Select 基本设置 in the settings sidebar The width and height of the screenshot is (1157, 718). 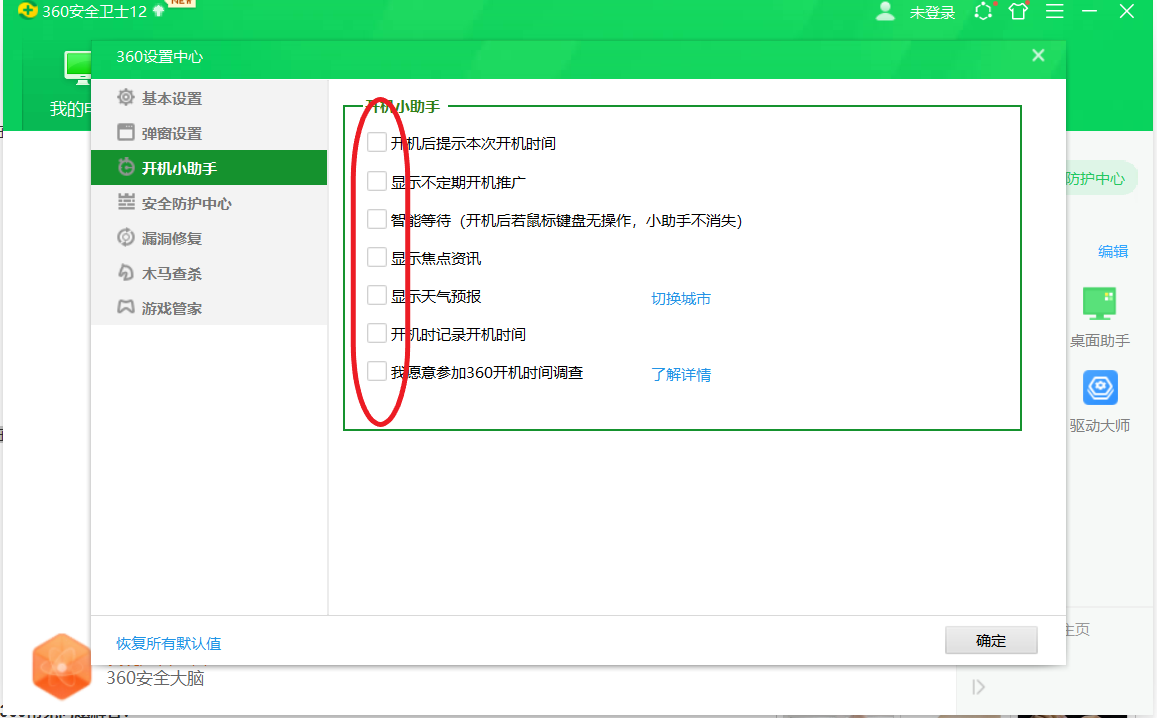[x=171, y=98]
